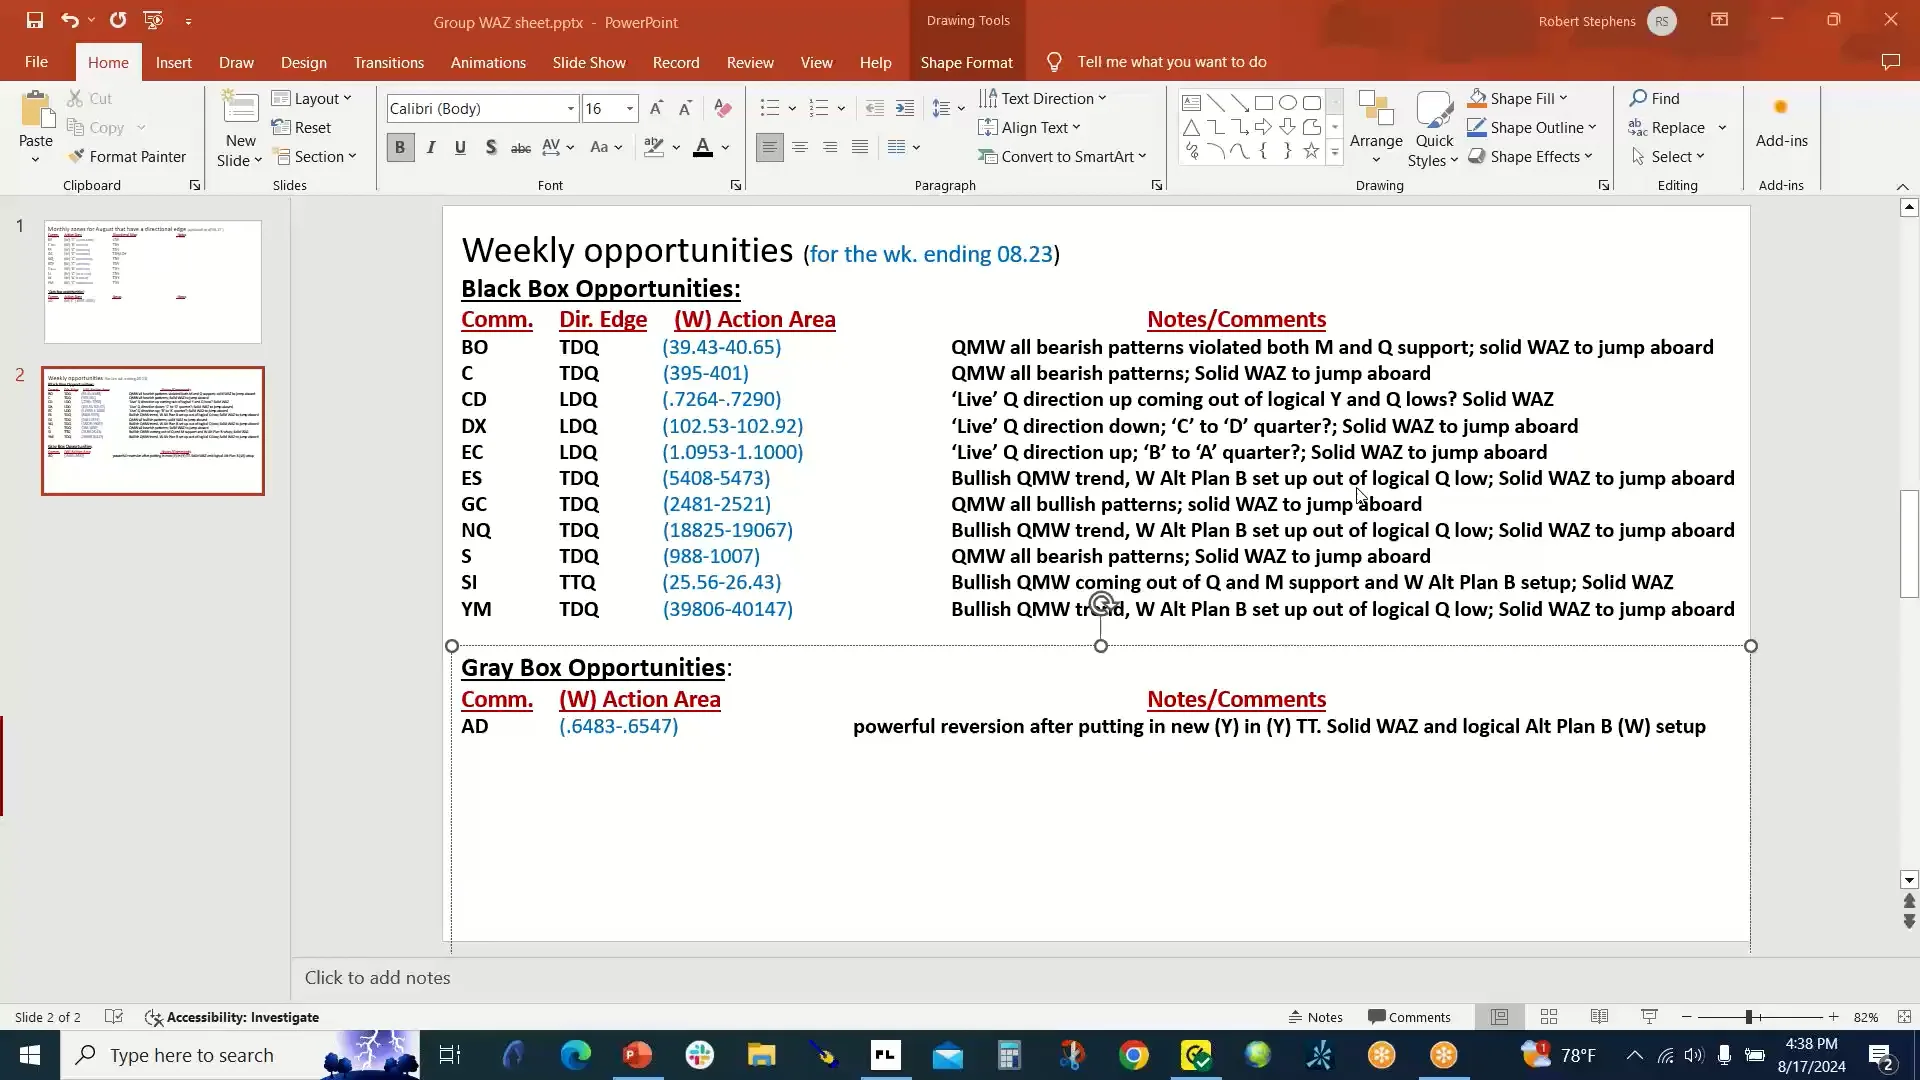Open the Insert tab

pos(173,62)
